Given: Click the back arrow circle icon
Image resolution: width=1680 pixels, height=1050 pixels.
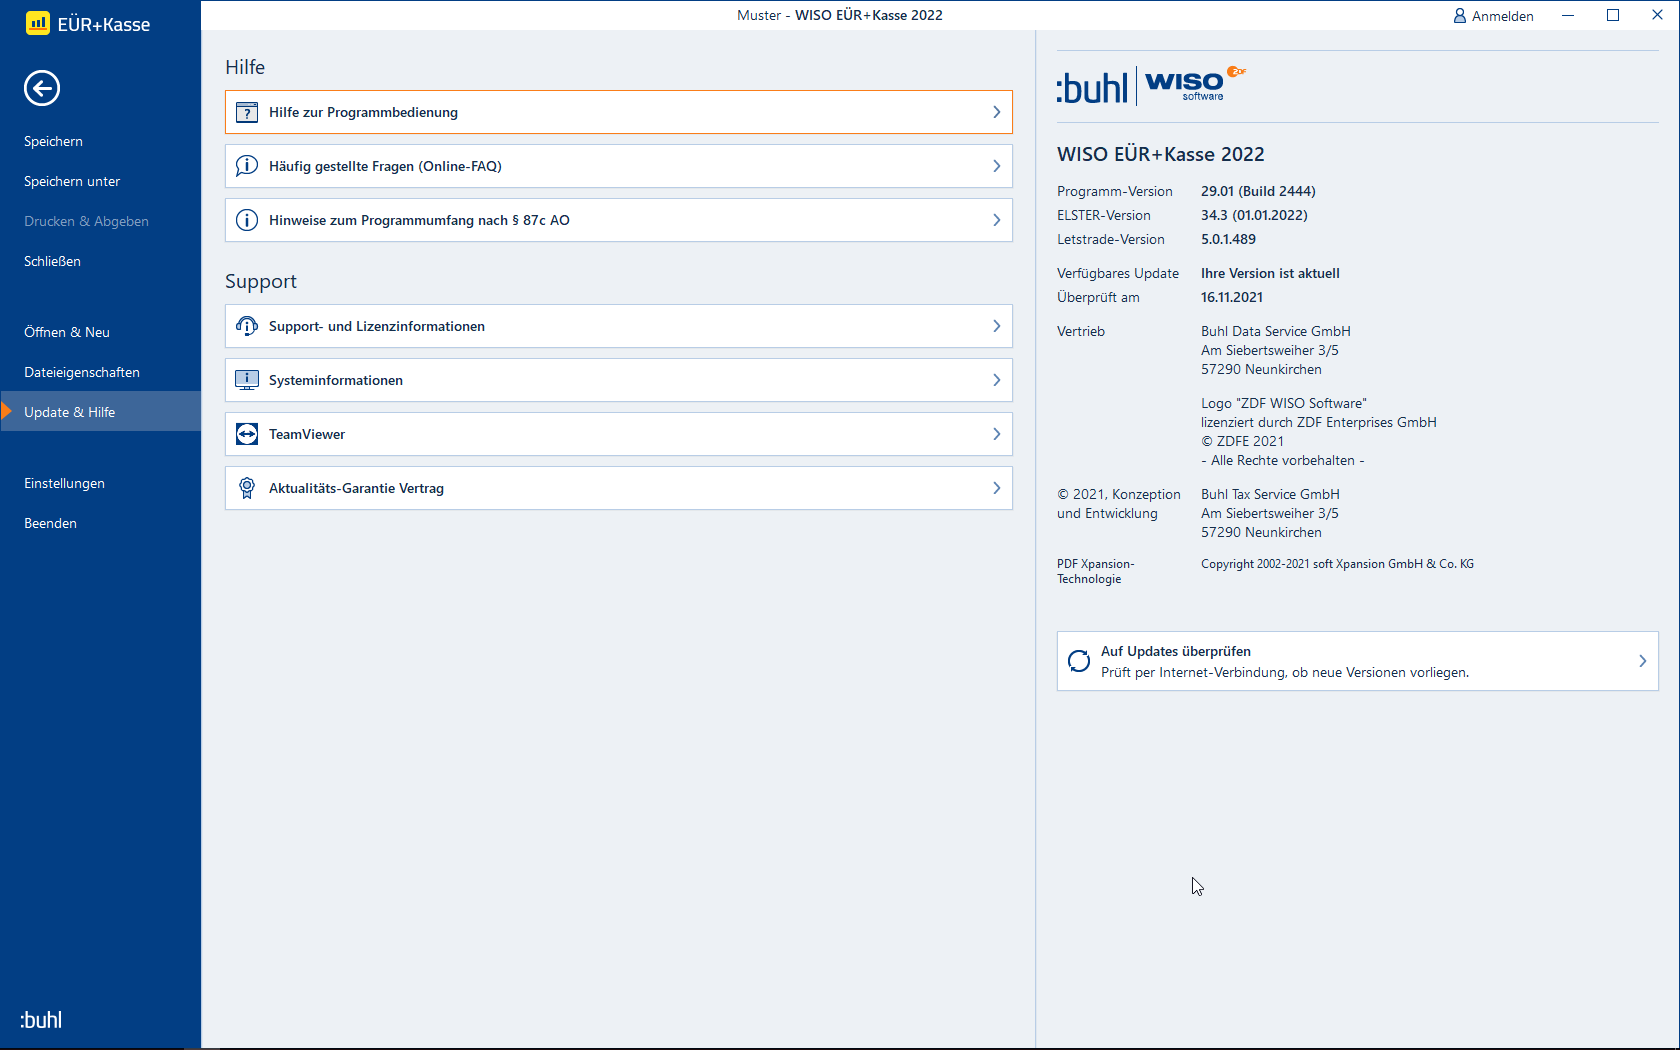Looking at the screenshot, I should (x=42, y=88).
